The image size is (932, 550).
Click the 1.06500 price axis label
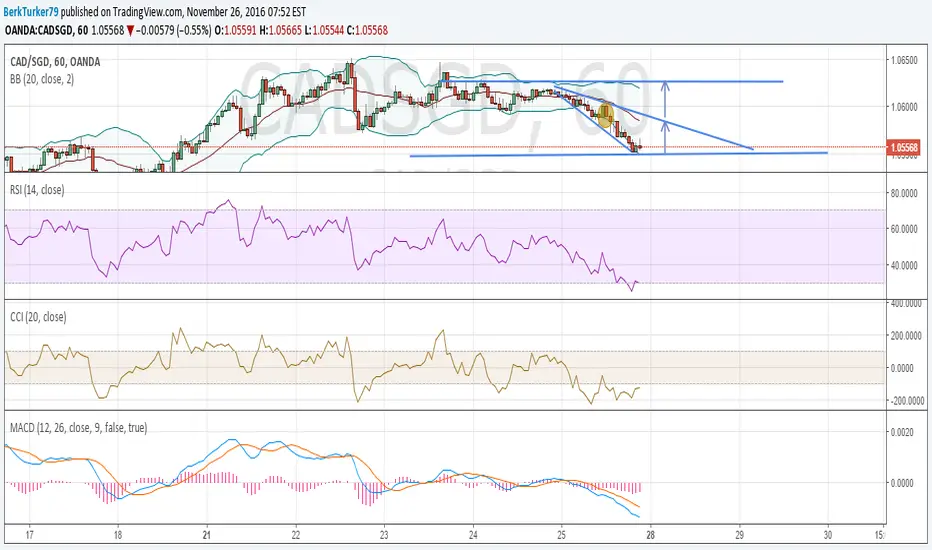click(903, 61)
